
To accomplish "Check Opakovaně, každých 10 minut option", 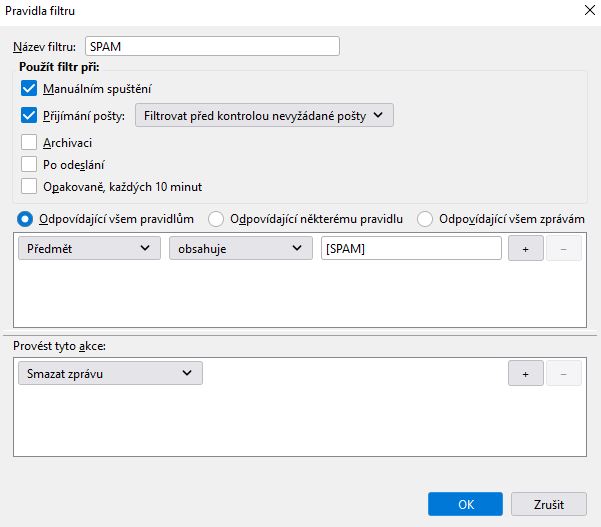I will 28,186.
